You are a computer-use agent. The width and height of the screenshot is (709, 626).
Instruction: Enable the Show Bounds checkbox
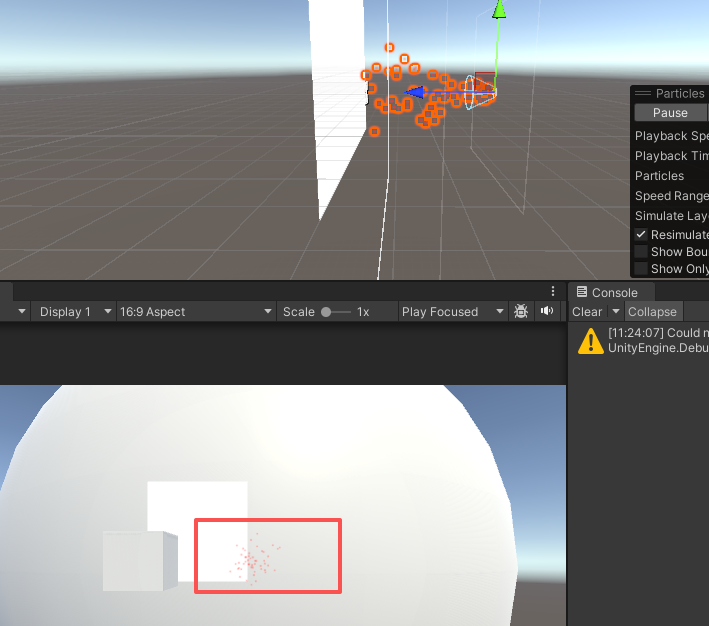point(641,251)
